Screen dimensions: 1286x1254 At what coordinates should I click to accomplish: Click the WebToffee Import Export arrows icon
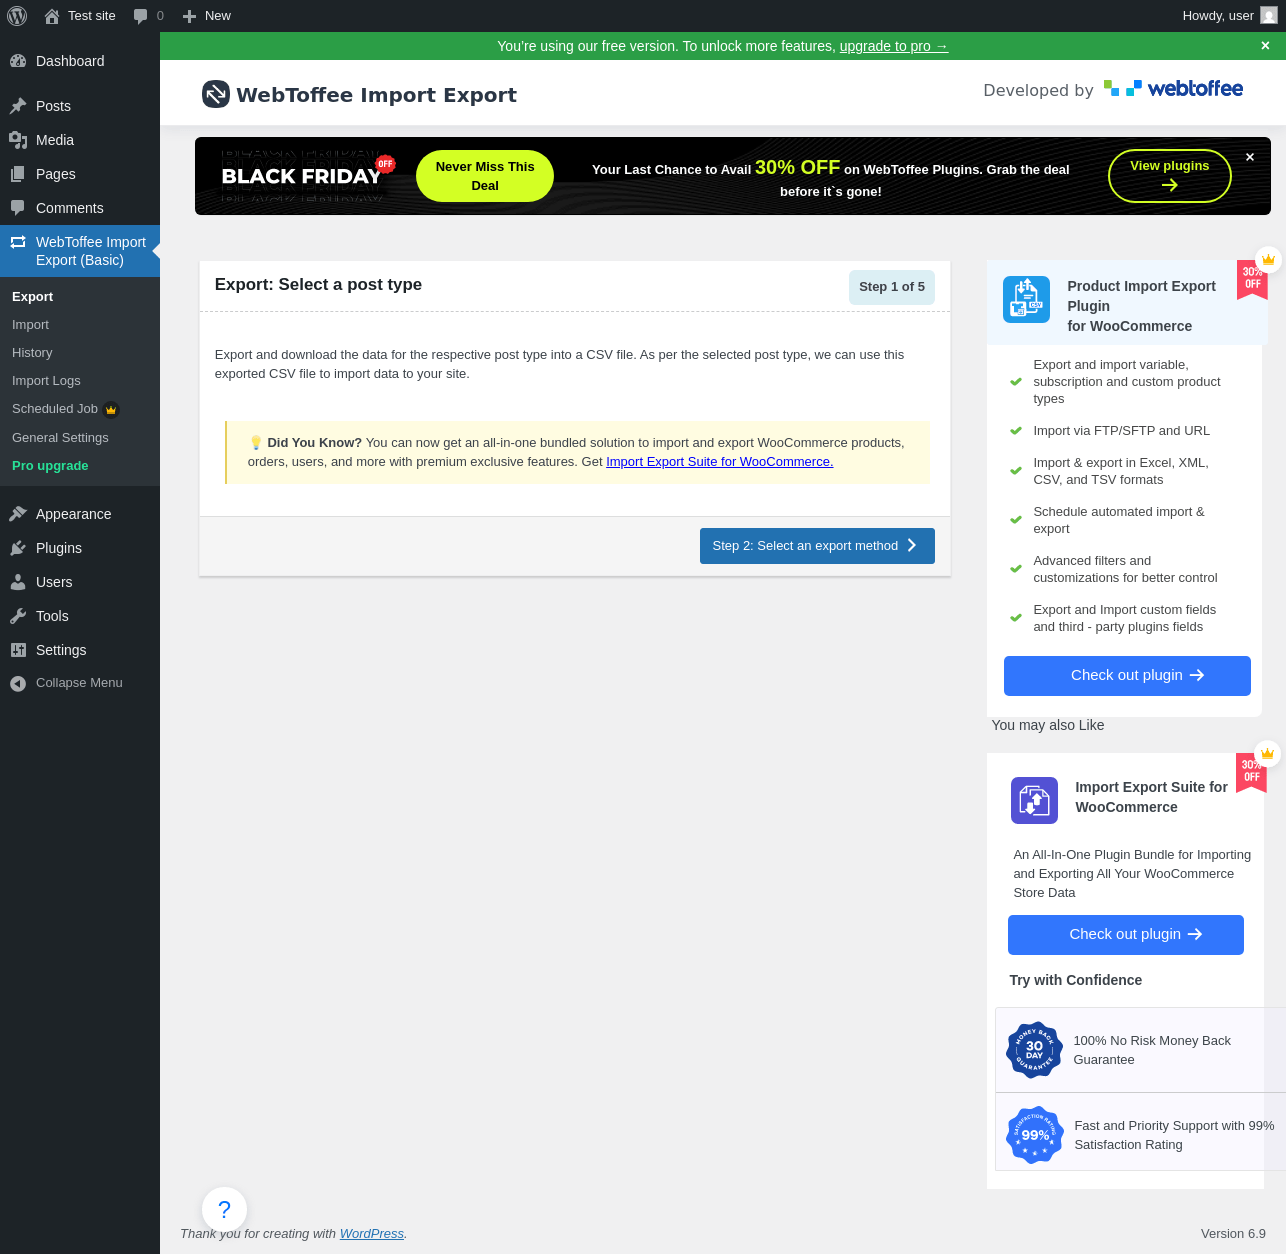18,242
